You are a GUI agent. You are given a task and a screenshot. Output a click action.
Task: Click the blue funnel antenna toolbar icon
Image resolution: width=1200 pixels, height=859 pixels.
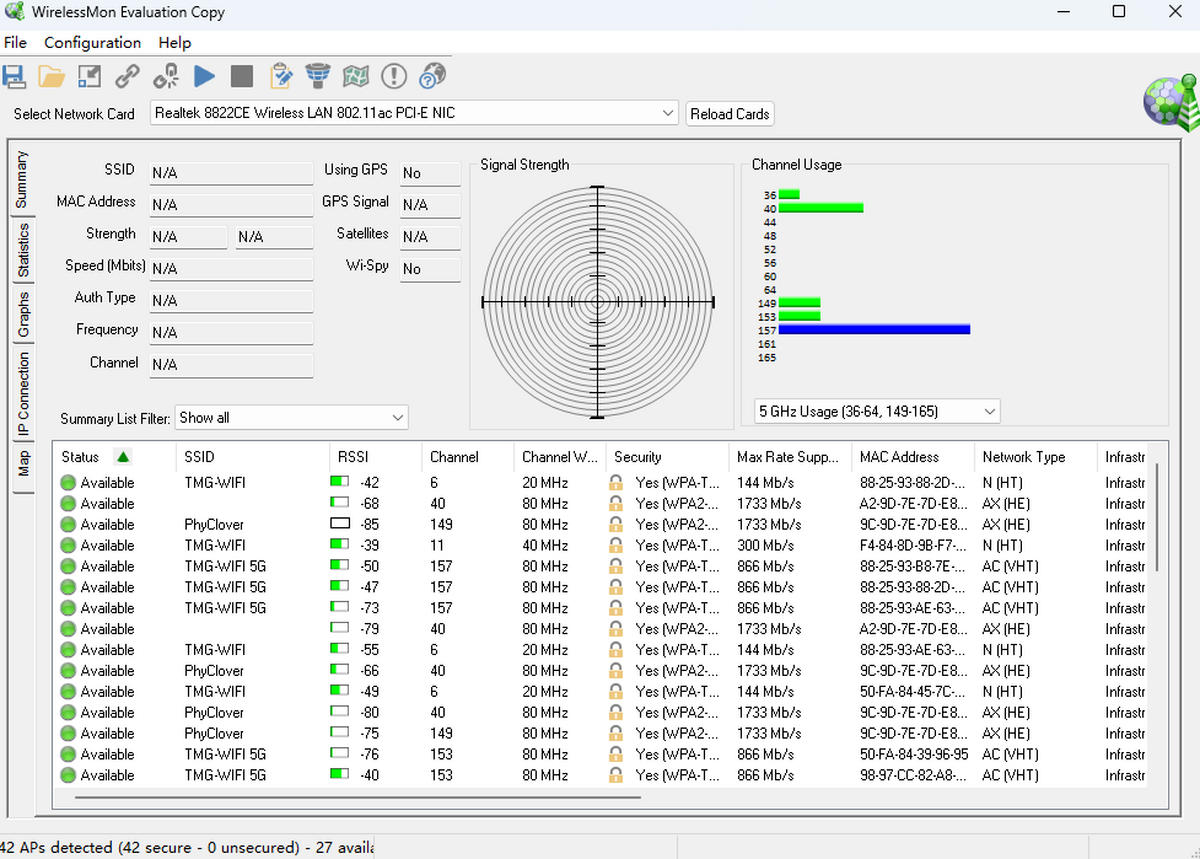(x=317, y=76)
